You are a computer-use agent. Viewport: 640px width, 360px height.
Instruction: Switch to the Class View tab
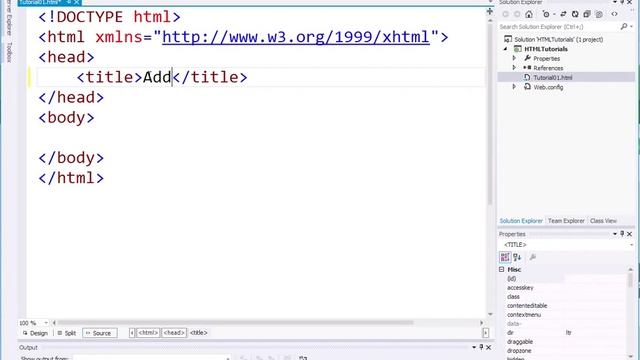[x=603, y=221]
